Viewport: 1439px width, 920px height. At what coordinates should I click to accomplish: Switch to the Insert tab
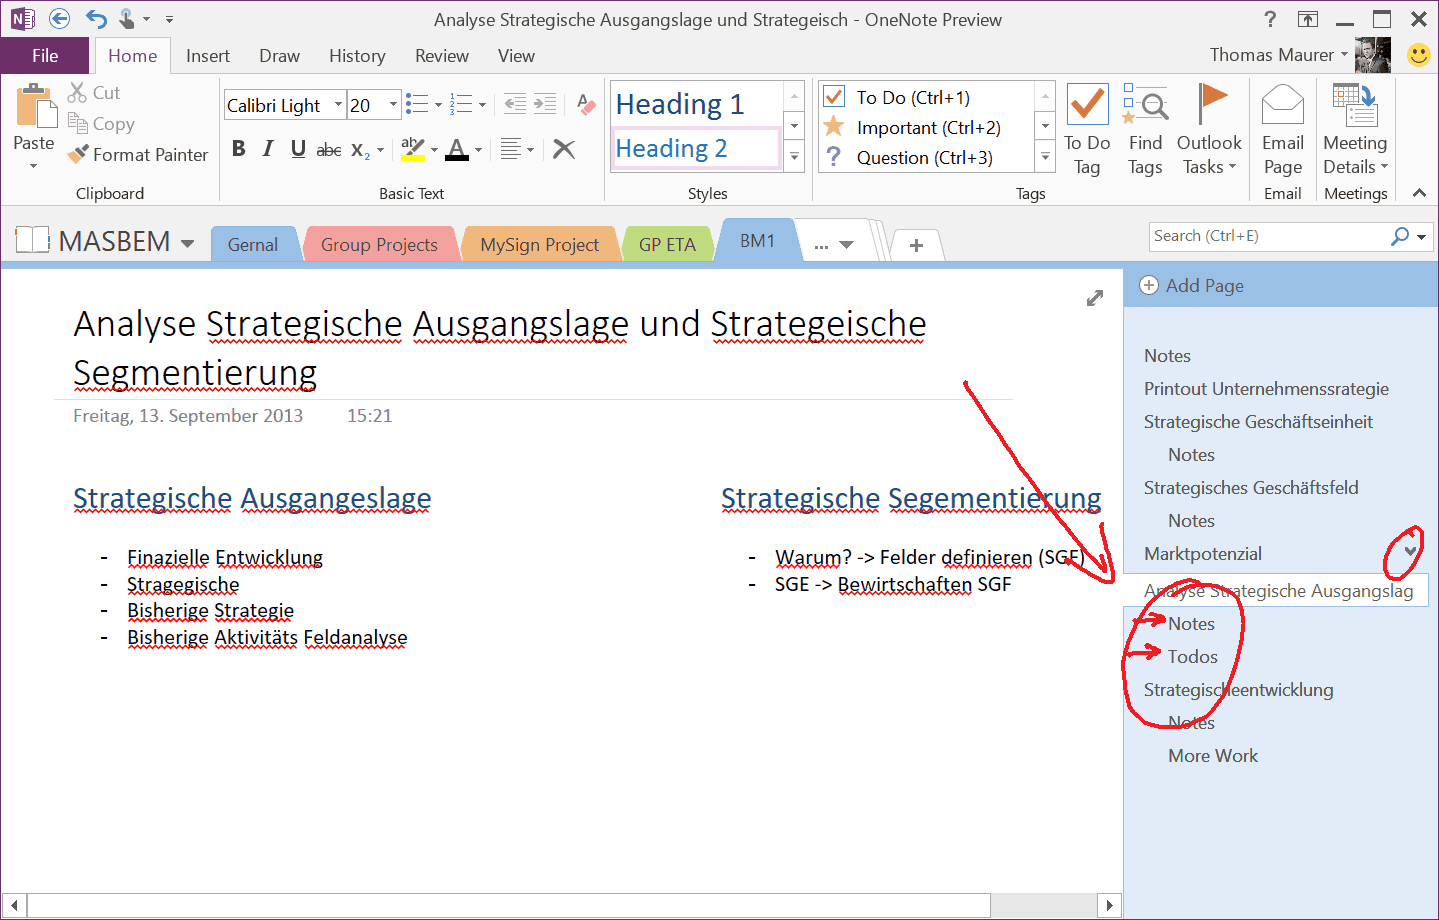(x=208, y=56)
